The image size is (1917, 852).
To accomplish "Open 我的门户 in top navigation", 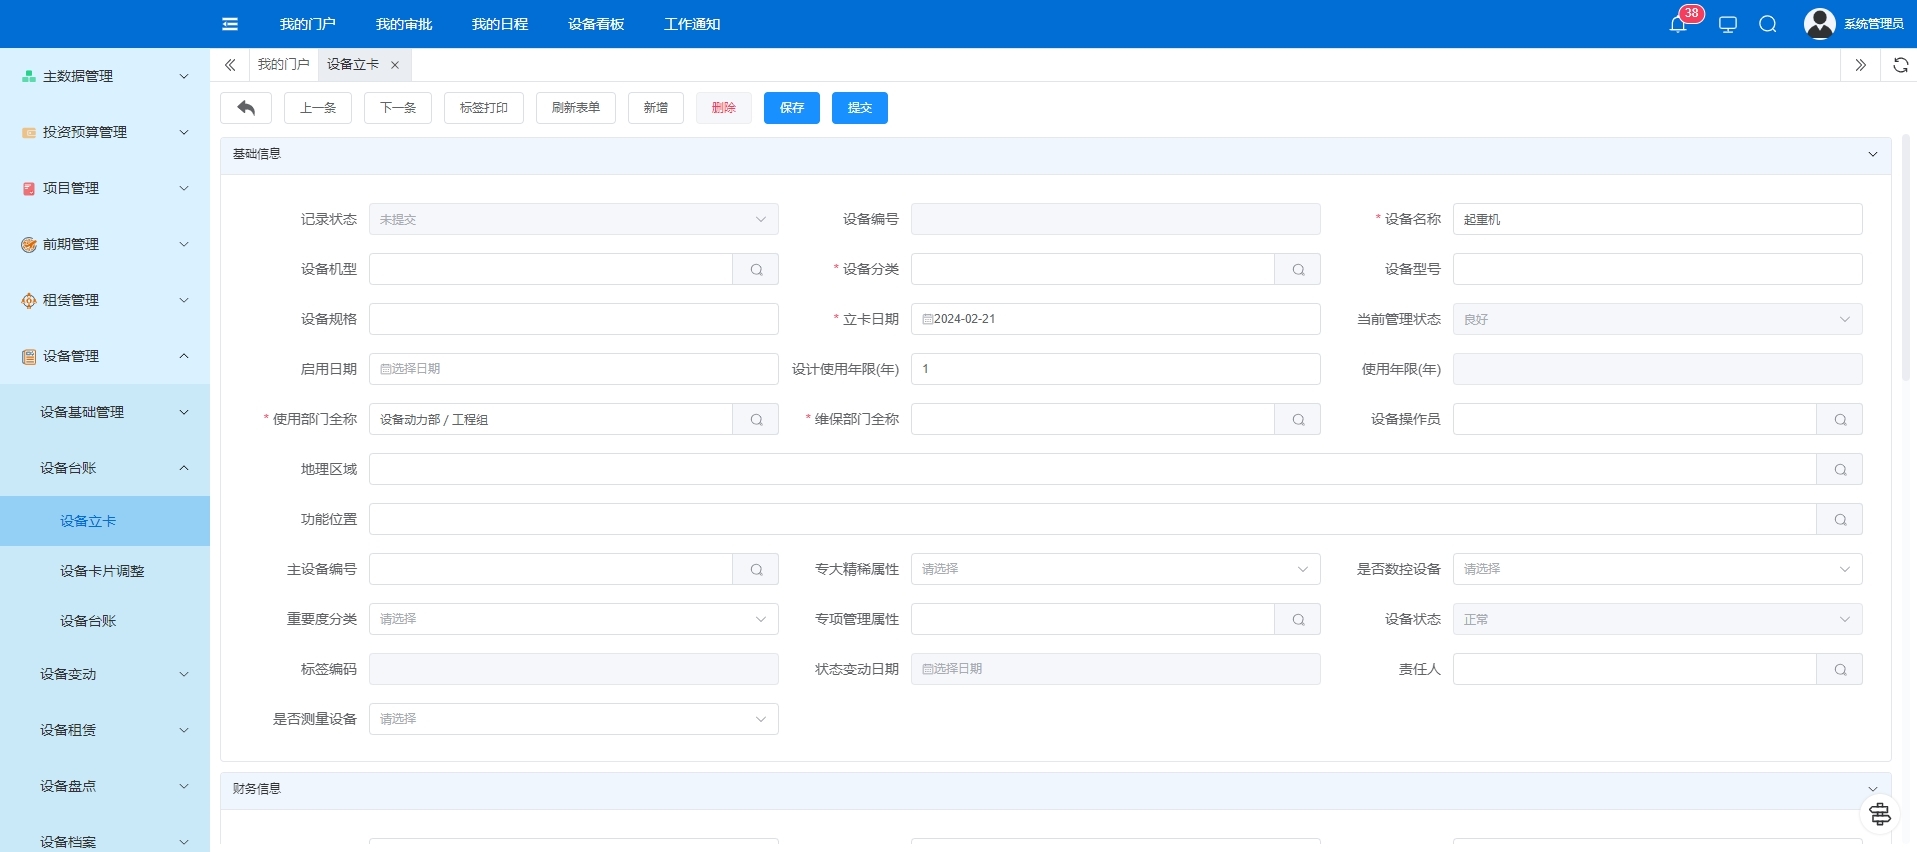I will tap(308, 24).
